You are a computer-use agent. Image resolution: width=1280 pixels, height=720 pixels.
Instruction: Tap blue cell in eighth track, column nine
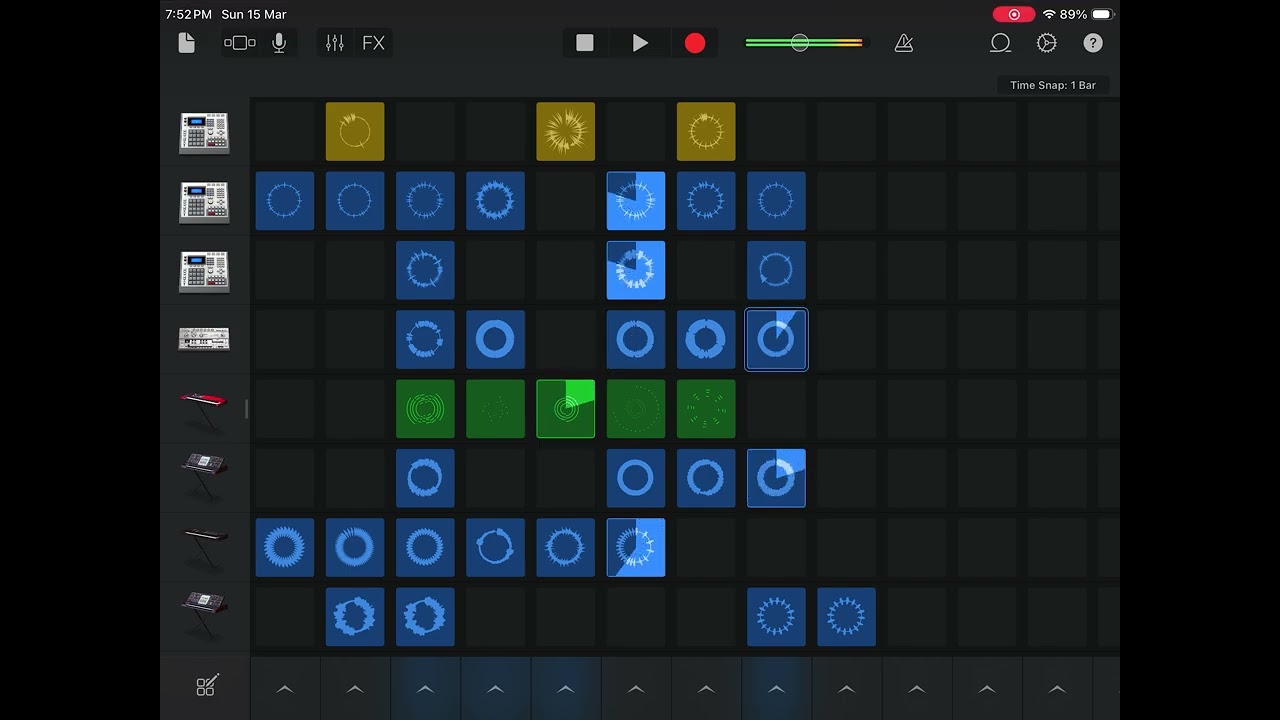[846, 616]
